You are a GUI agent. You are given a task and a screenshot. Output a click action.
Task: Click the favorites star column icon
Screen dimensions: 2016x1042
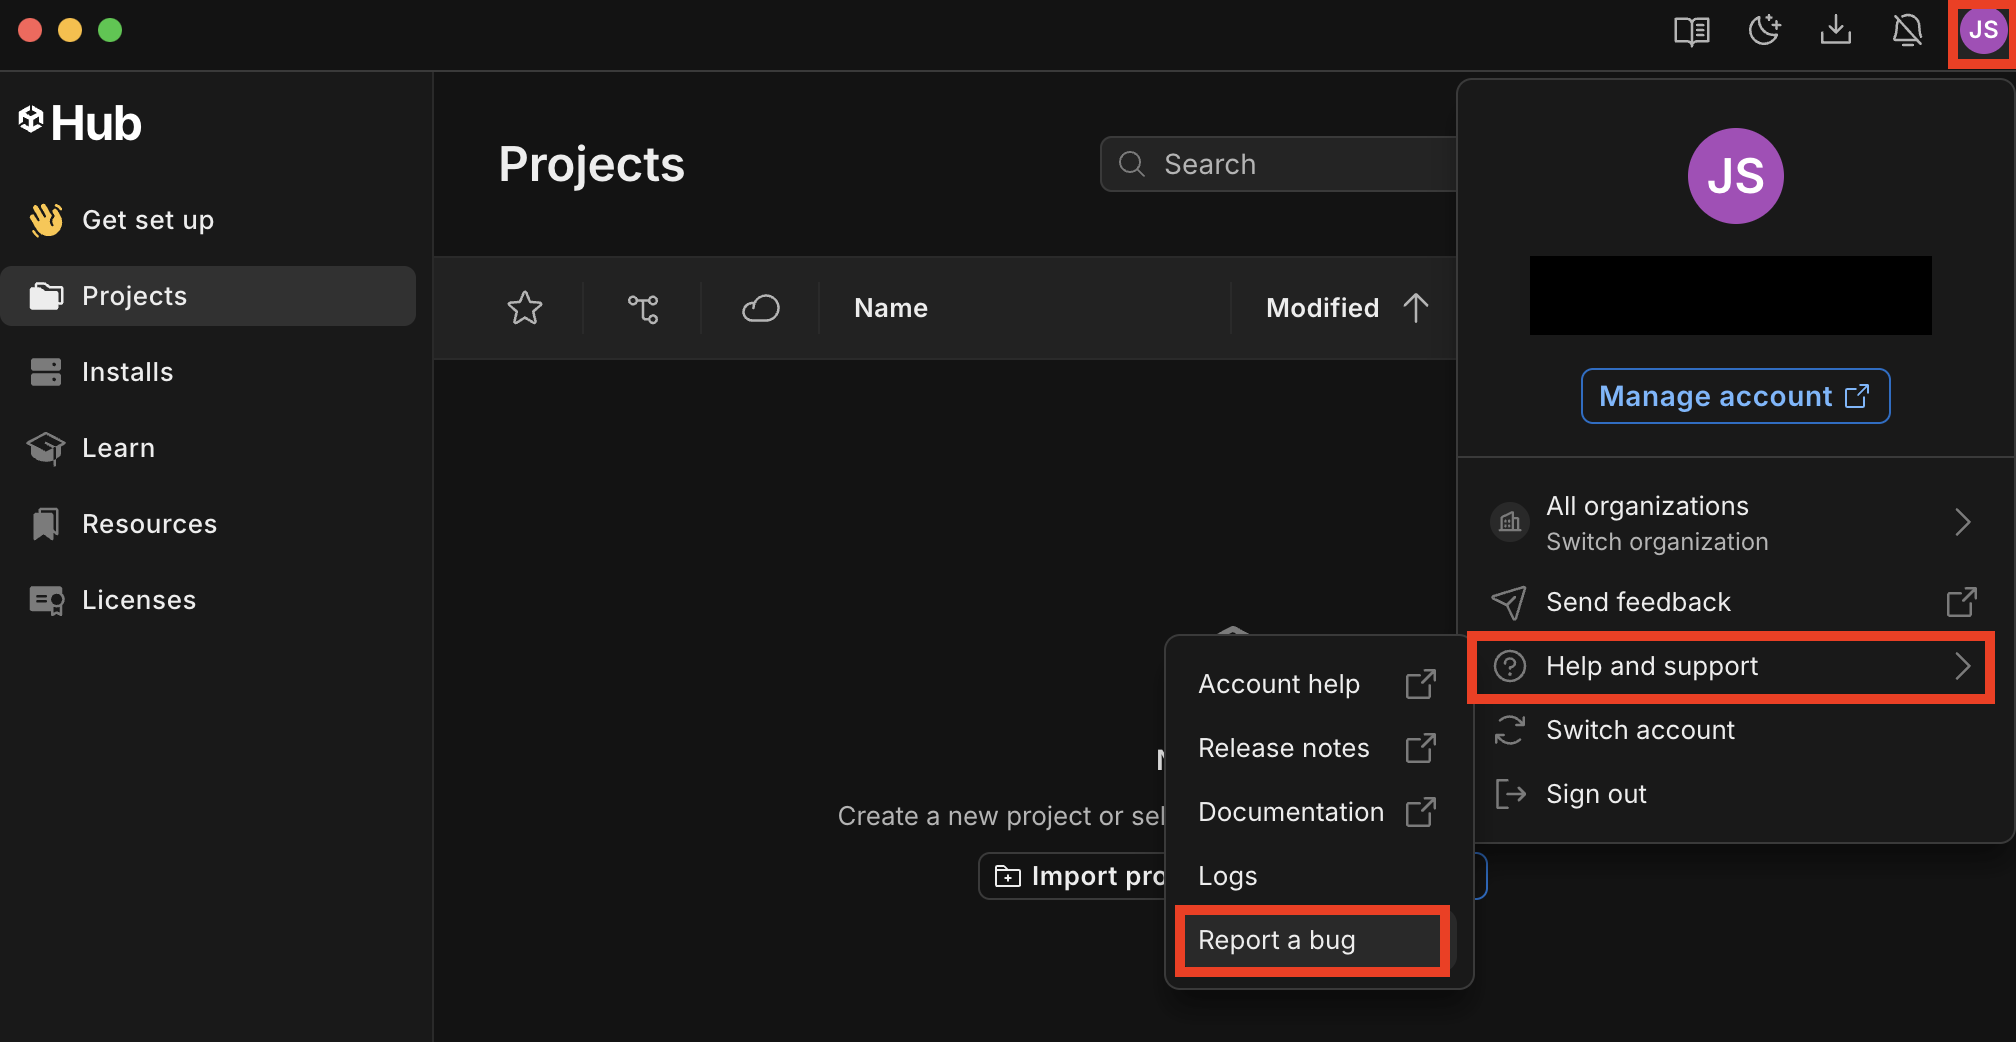click(524, 308)
